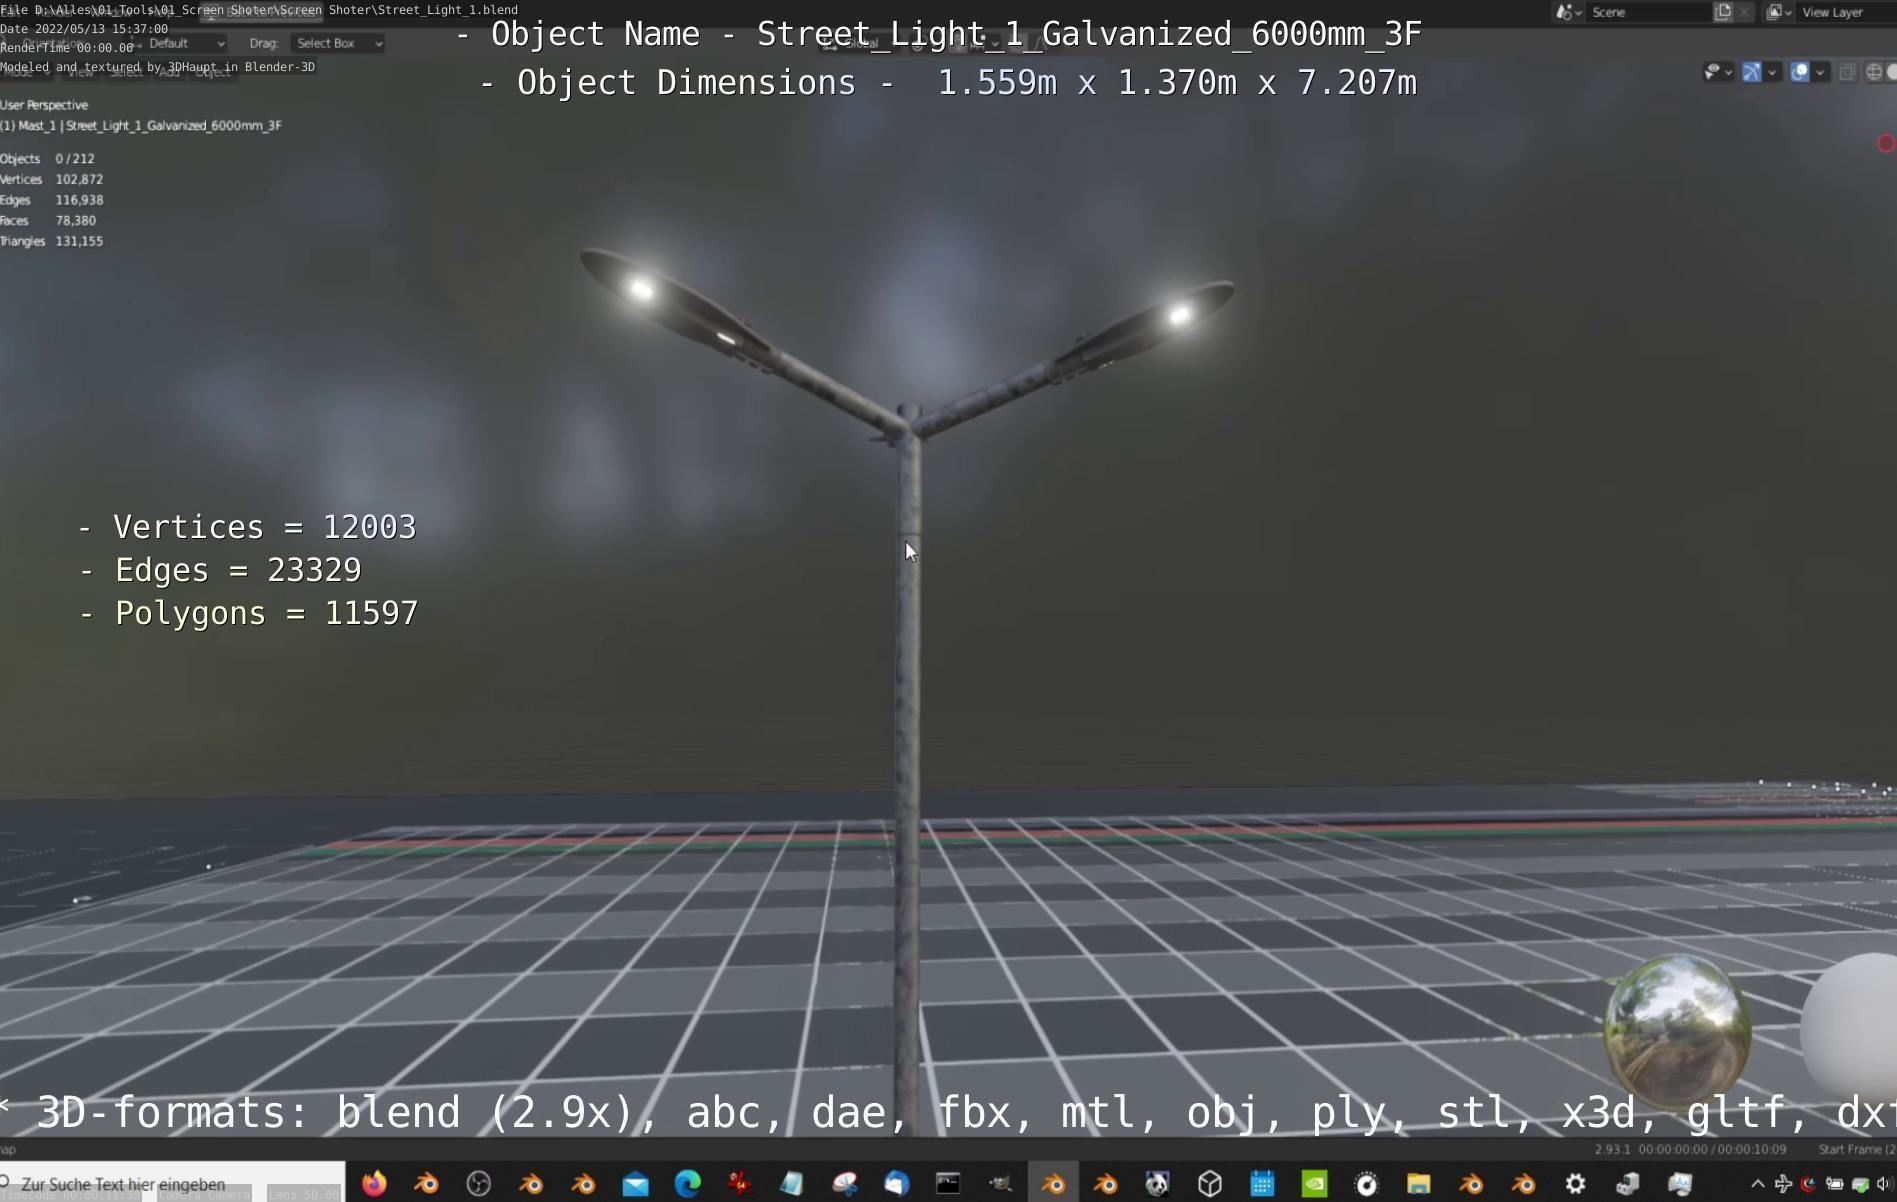Open the Blender icon left of Settings gear

(x=1523, y=1184)
